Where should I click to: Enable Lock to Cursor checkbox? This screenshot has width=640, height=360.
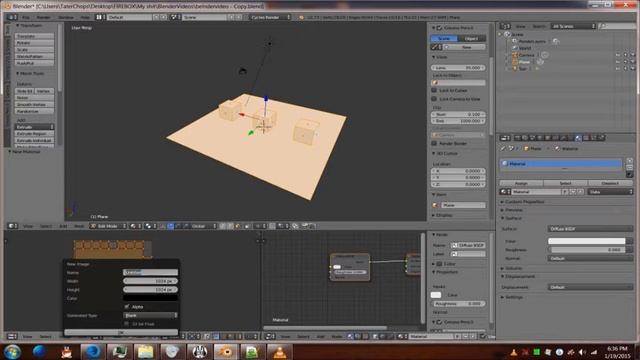tap(434, 90)
